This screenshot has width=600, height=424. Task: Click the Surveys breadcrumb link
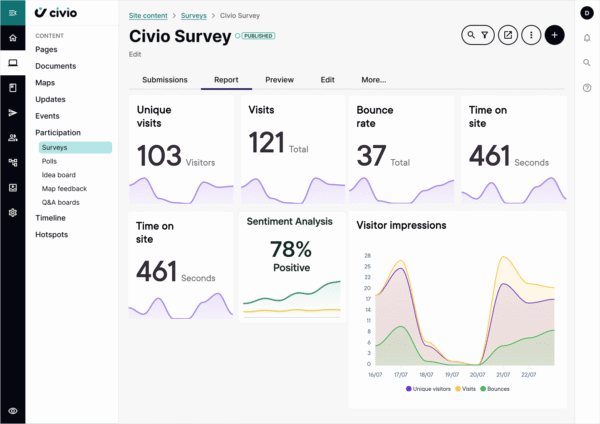194,16
